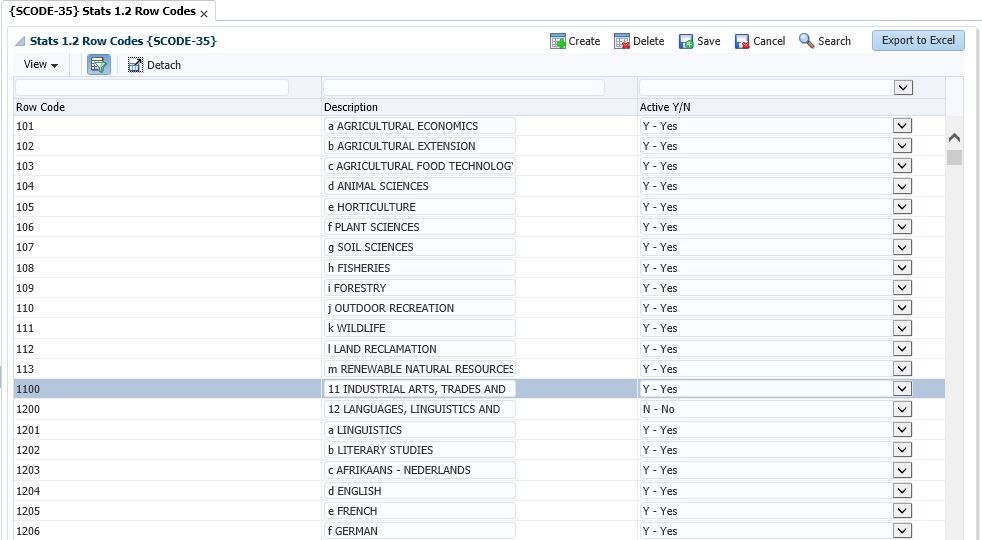Collapse the Stats 1.2 Row Codes panel triangle
This screenshot has height=540, width=982.
pyautogui.click(x=21, y=42)
